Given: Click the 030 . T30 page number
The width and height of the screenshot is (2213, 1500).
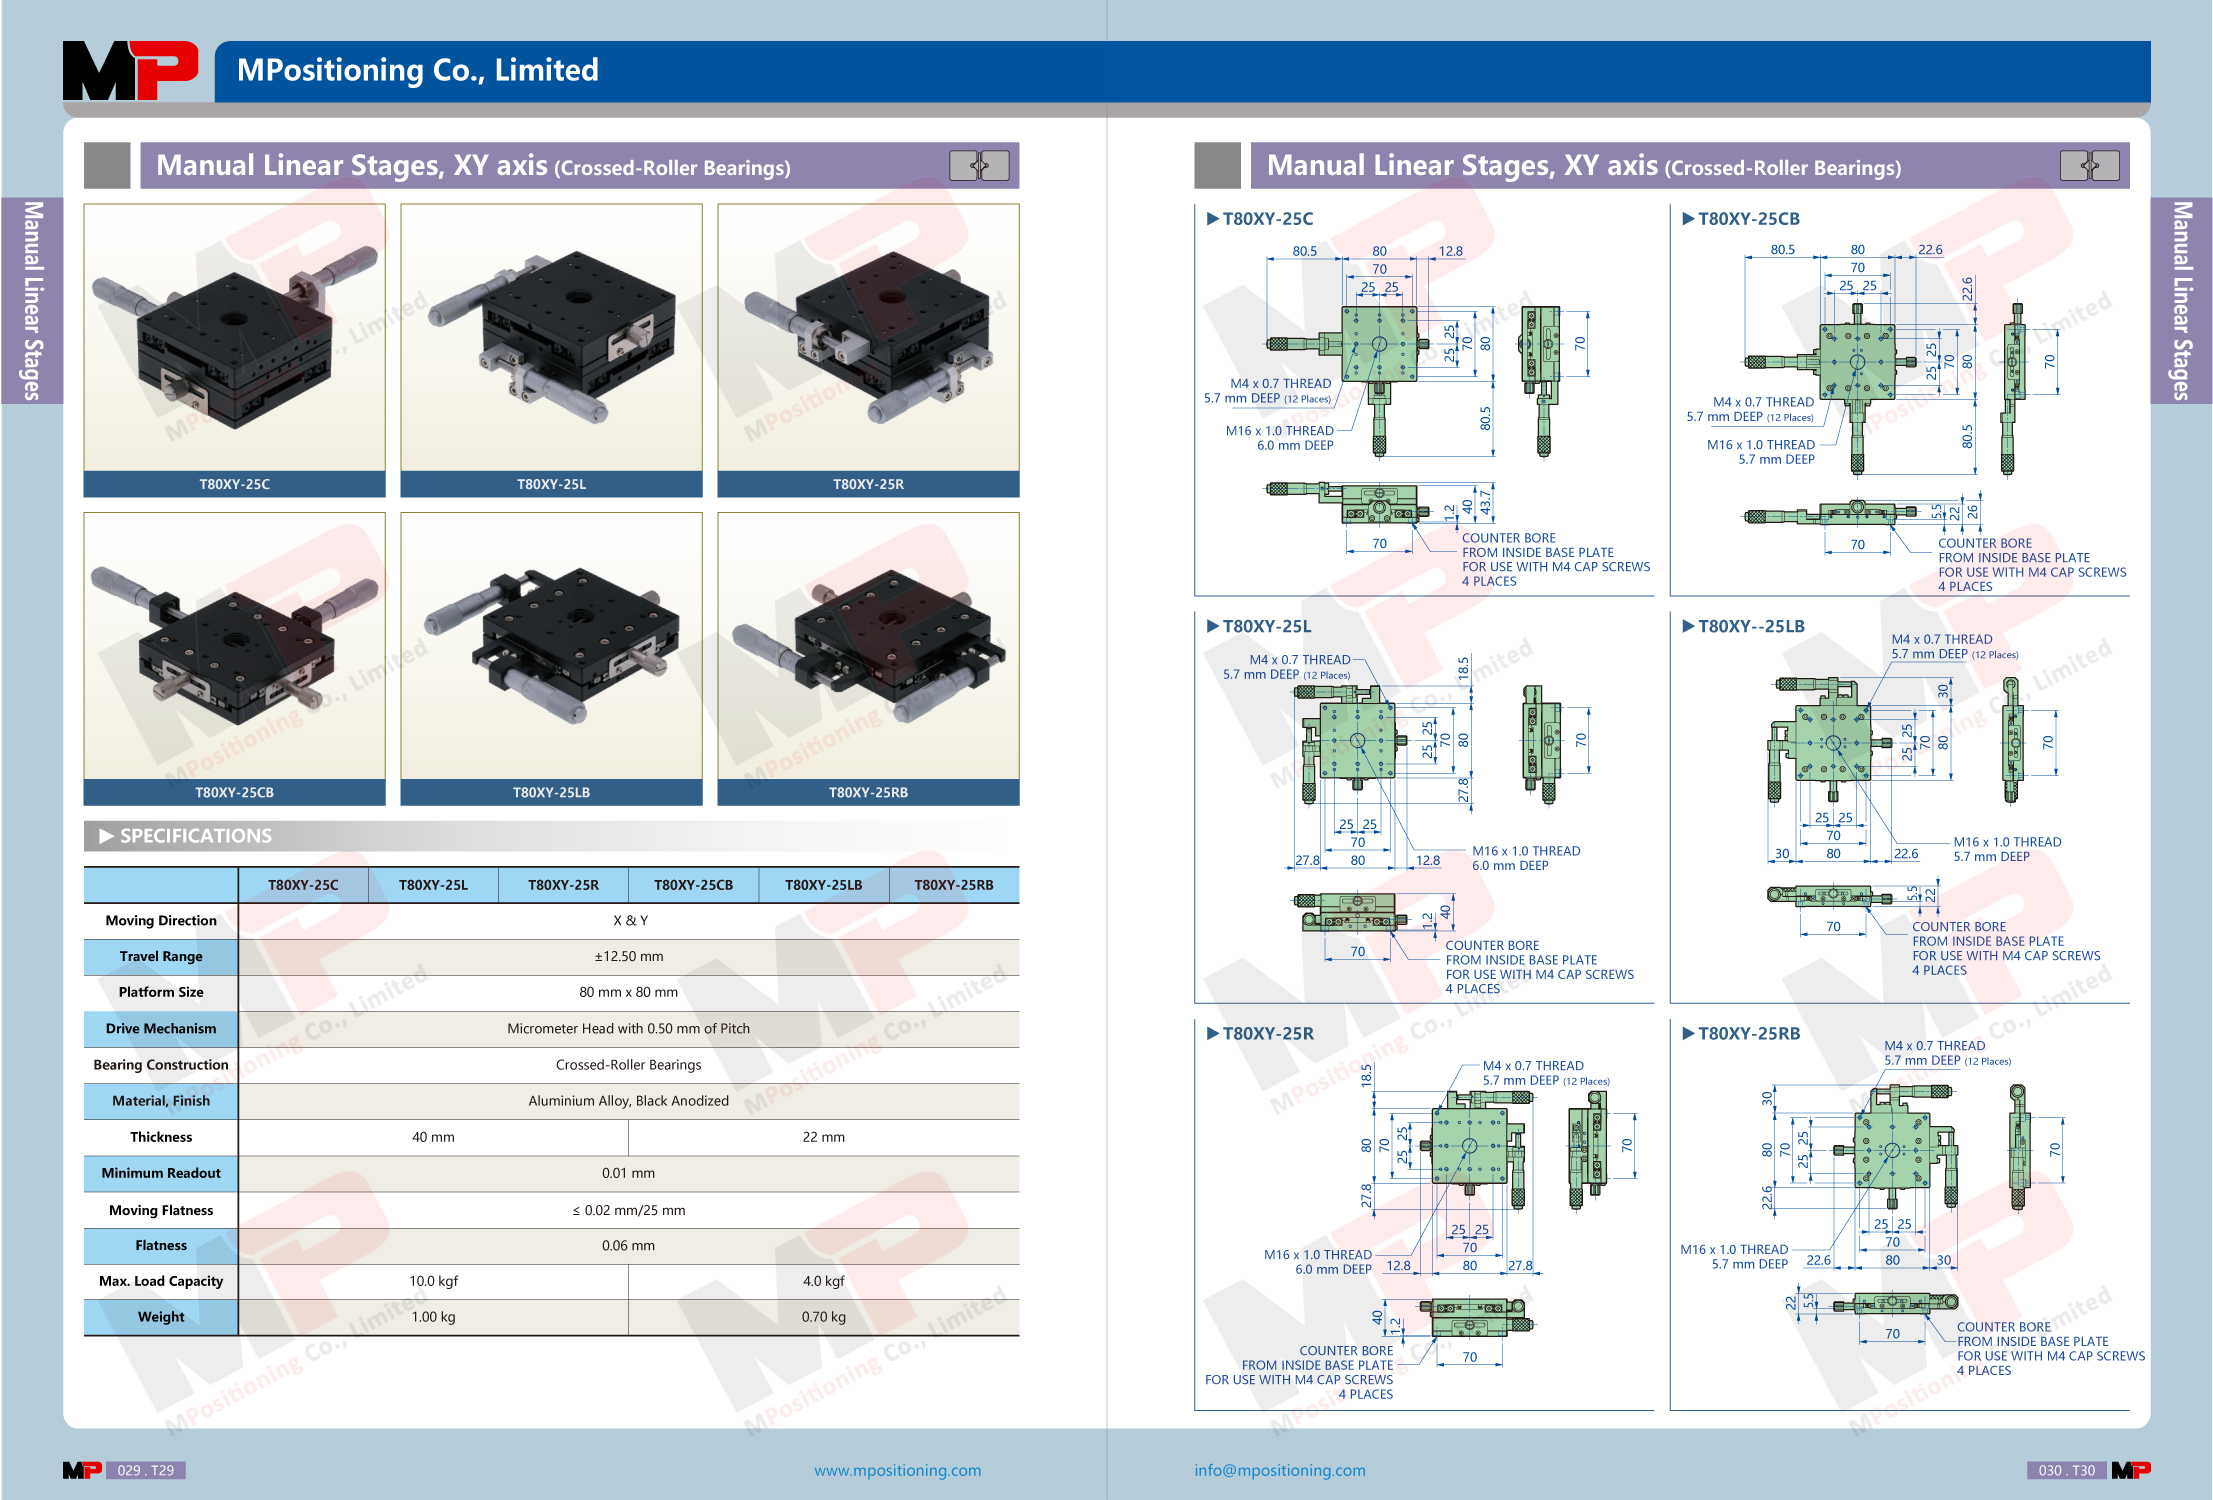Looking at the screenshot, I should (x=2067, y=1470).
